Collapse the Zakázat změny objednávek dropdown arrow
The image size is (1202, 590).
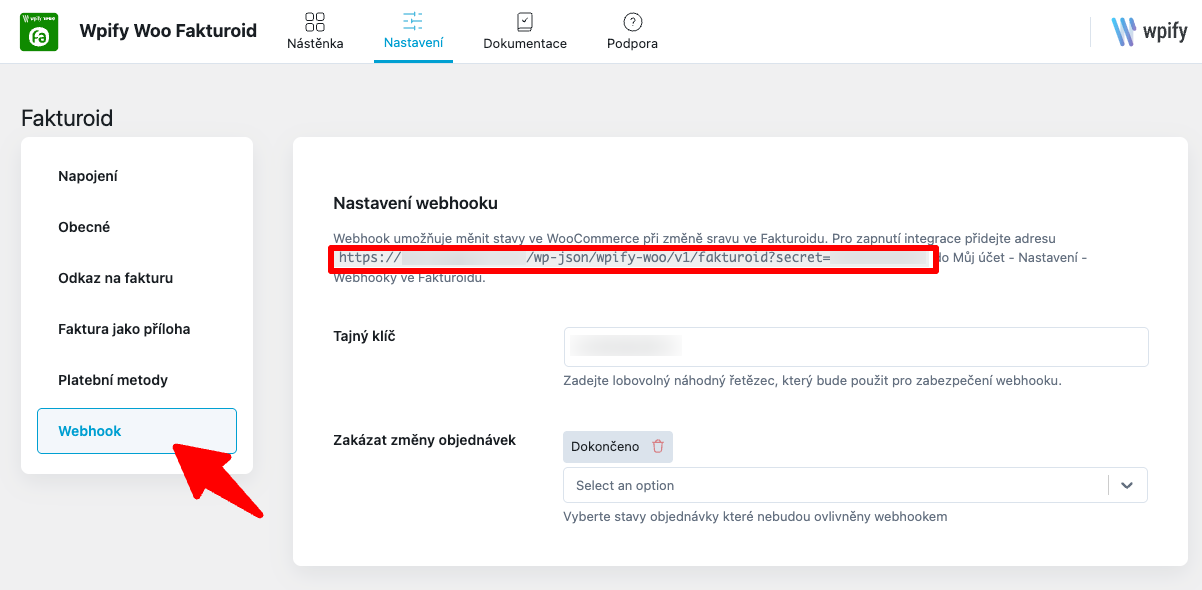coord(1128,485)
